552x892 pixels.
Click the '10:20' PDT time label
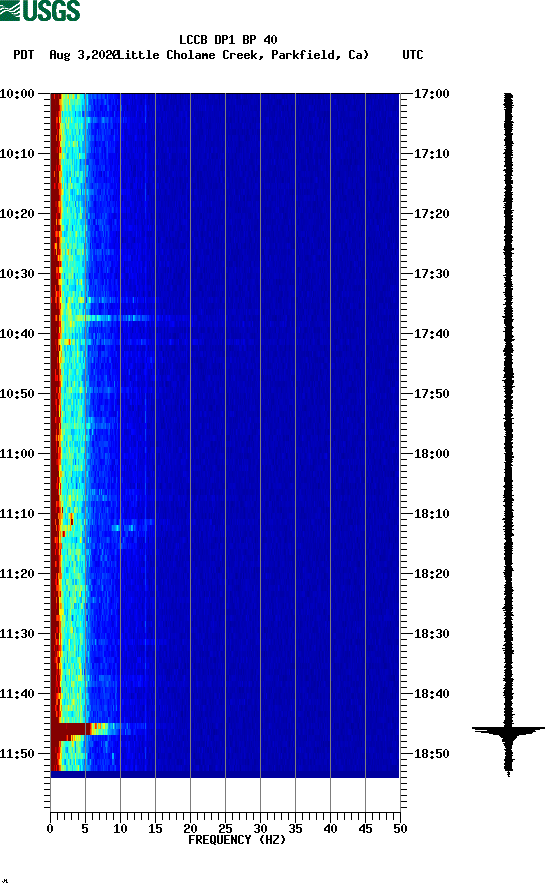click(18, 214)
